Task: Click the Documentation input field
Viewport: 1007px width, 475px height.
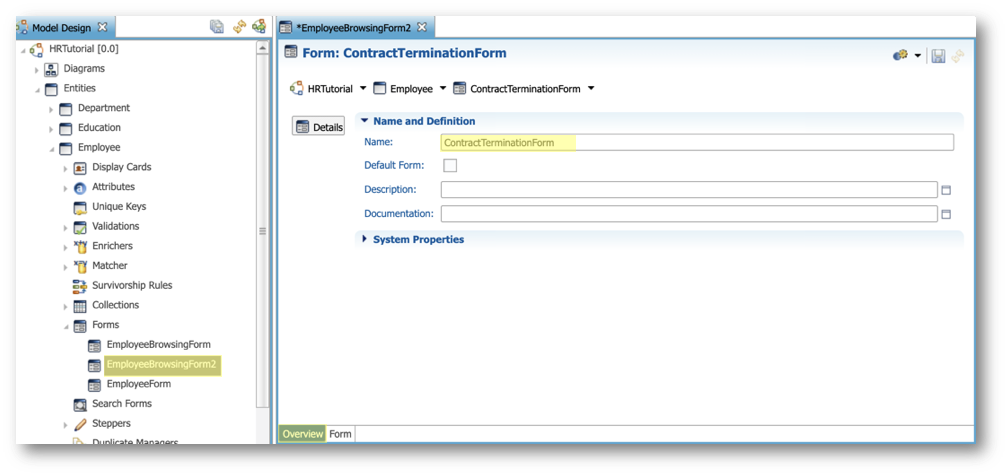Action: 688,214
